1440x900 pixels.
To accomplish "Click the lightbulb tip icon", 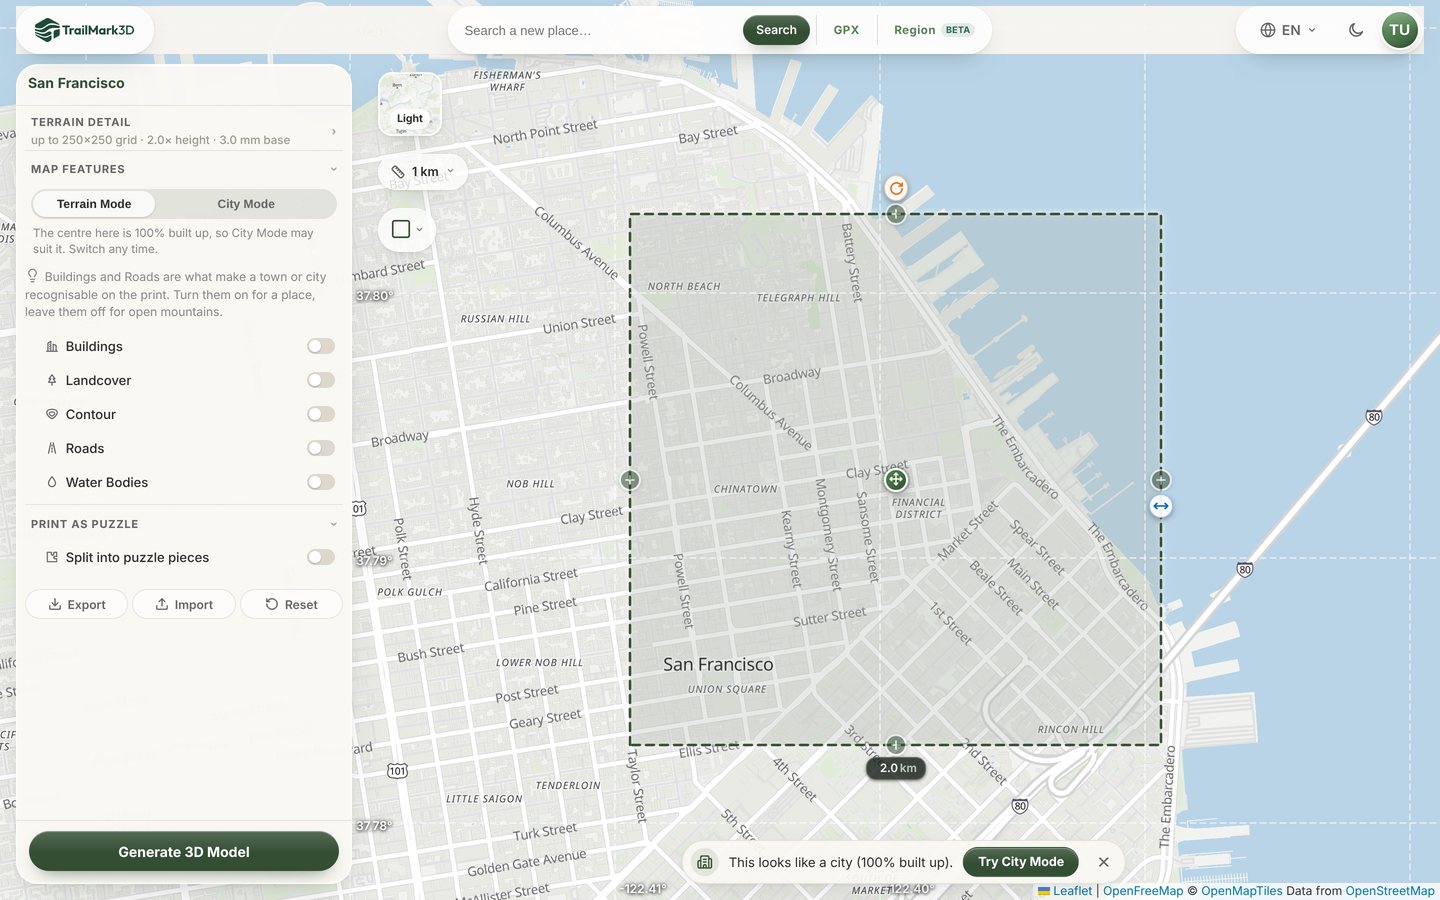I will (x=32, y=276).
